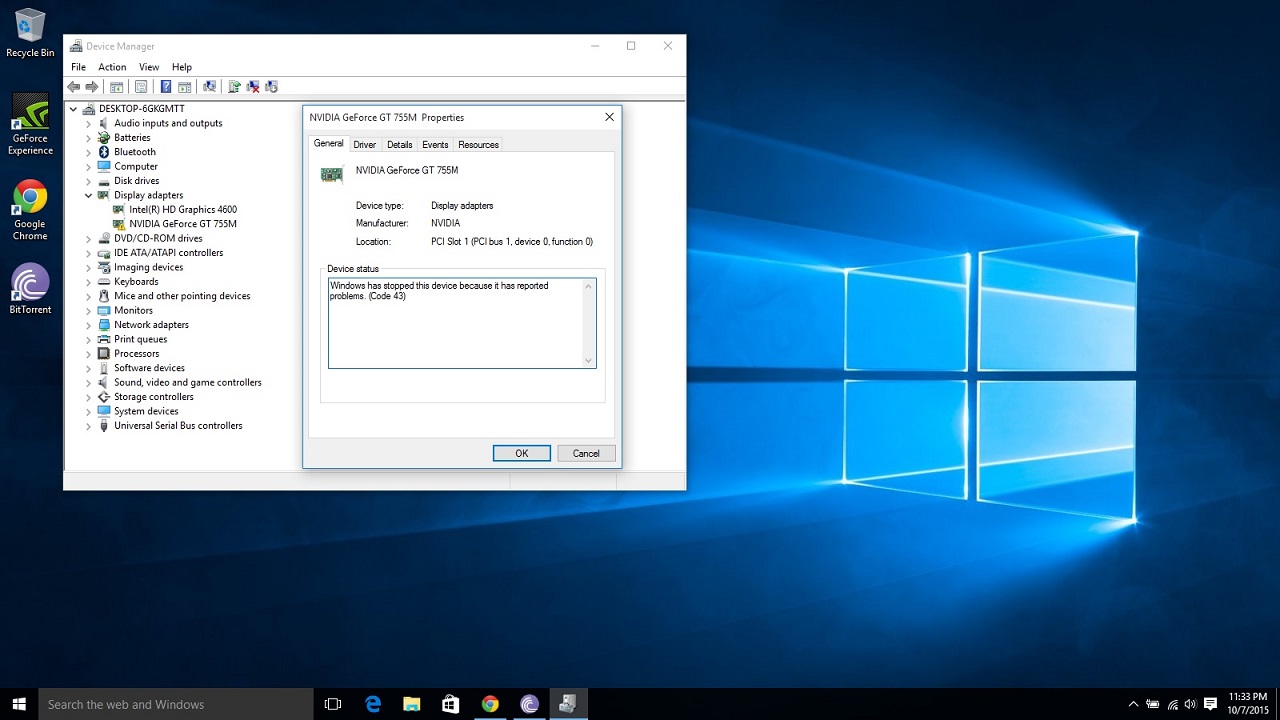
Task: Expand the Processors category
Action: pos(88,354)
